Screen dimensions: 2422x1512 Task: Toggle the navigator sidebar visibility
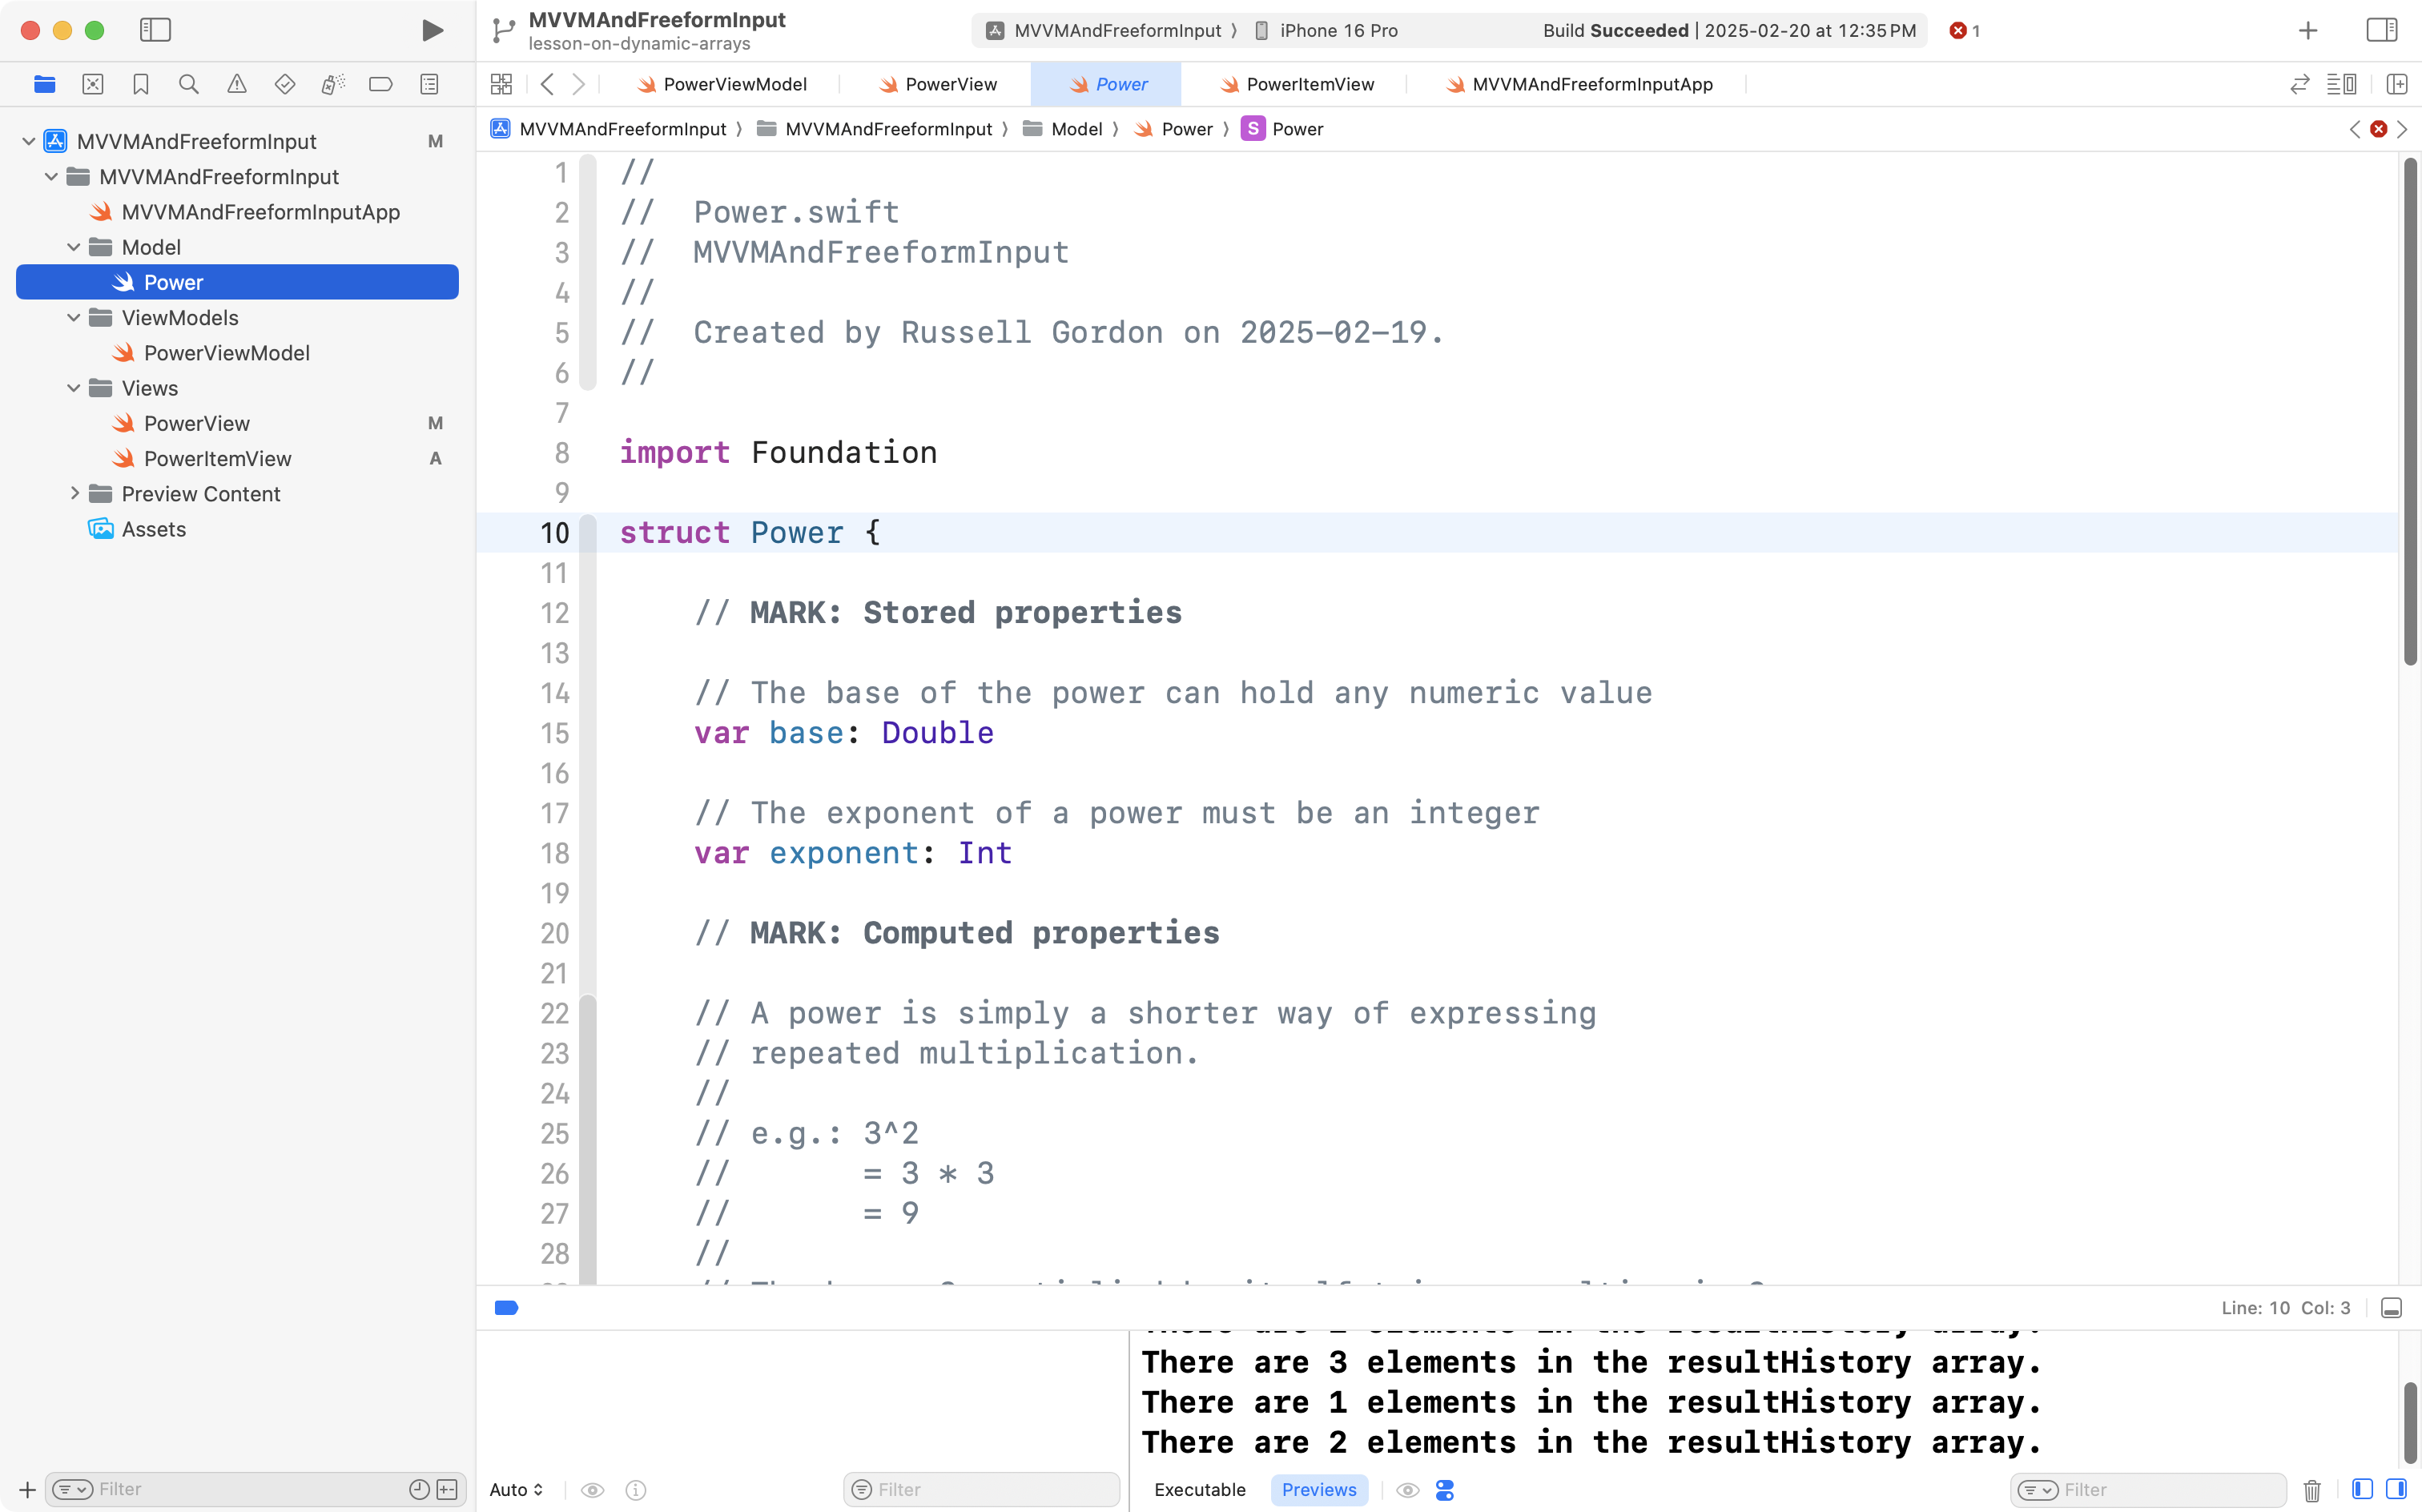[155, 30]
